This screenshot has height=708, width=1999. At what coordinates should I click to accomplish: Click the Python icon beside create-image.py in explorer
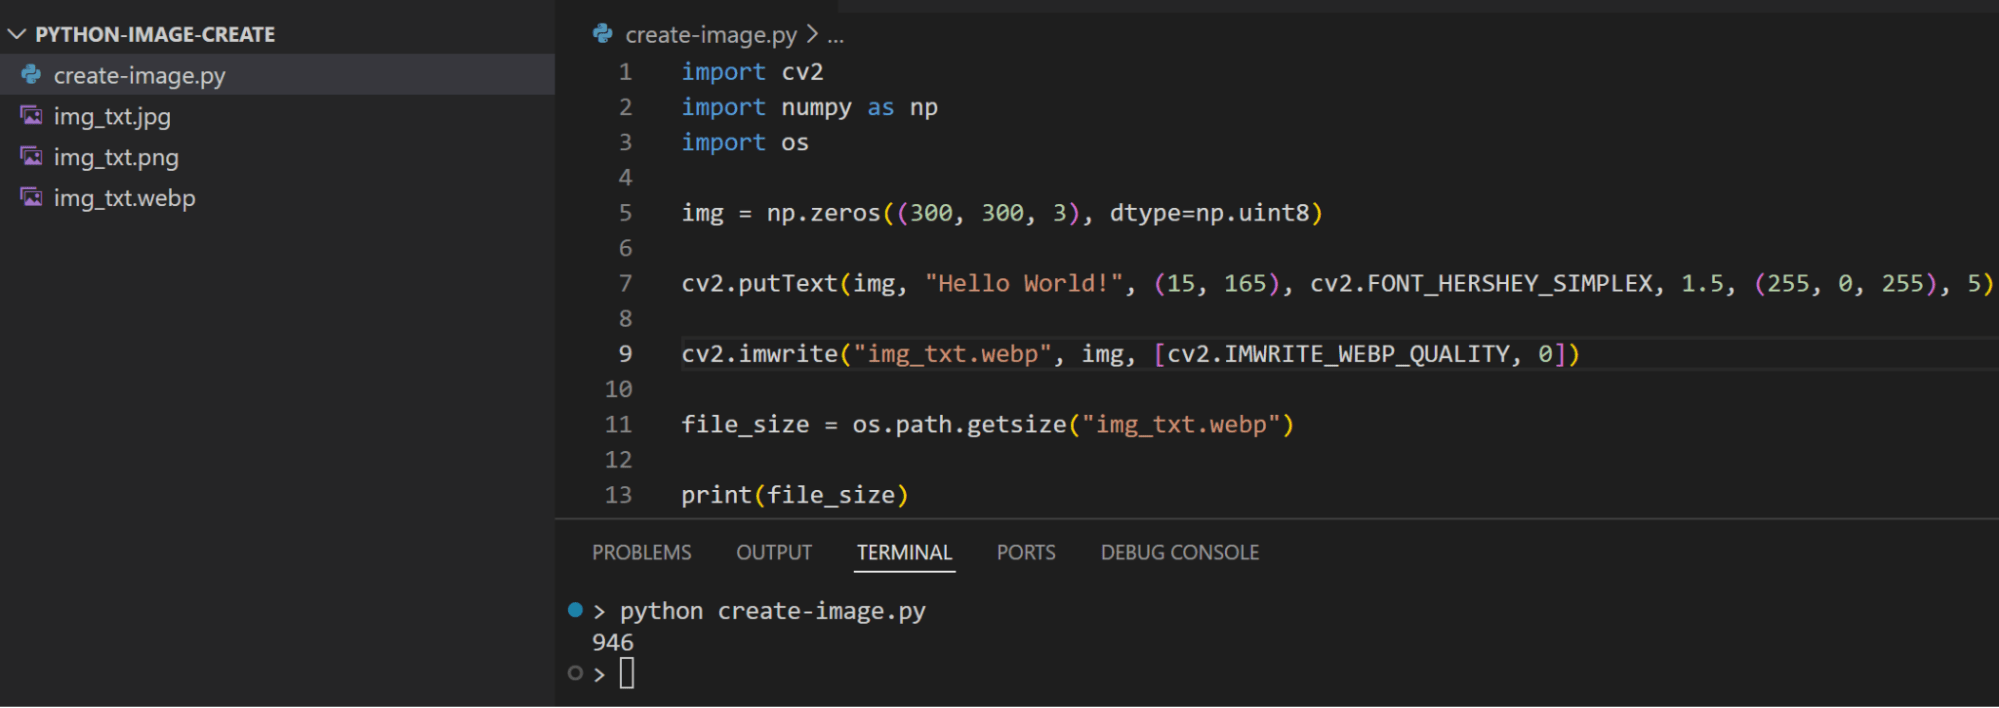31,75
